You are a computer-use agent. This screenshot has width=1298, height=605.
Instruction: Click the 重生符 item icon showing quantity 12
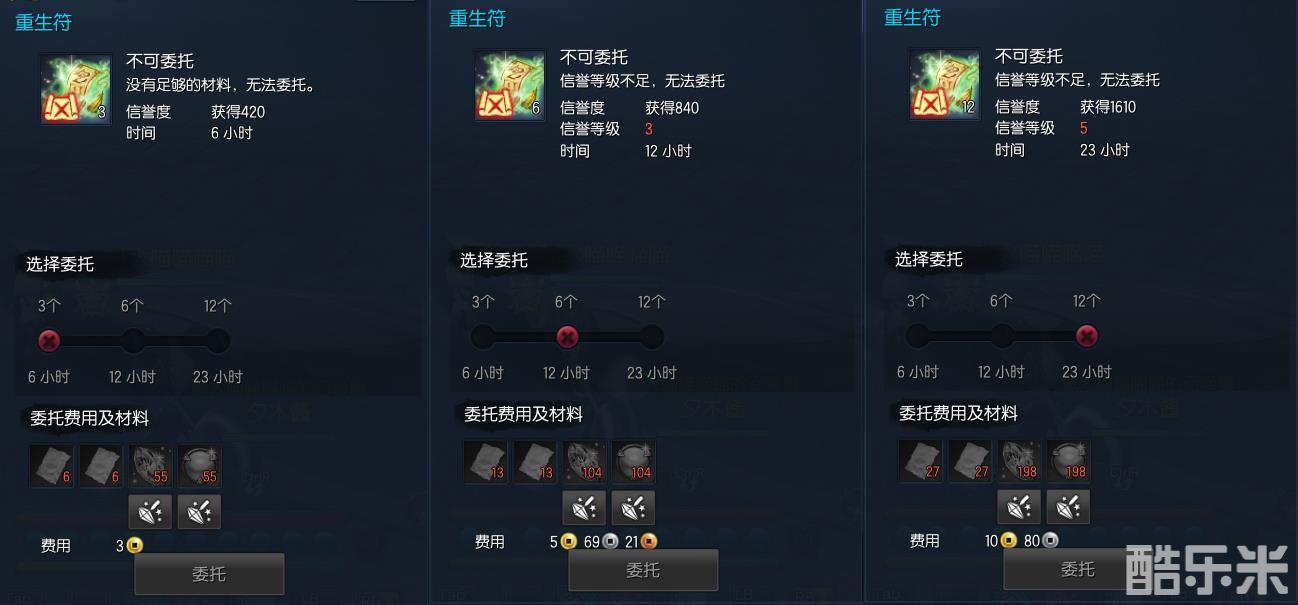coord(944,84)
